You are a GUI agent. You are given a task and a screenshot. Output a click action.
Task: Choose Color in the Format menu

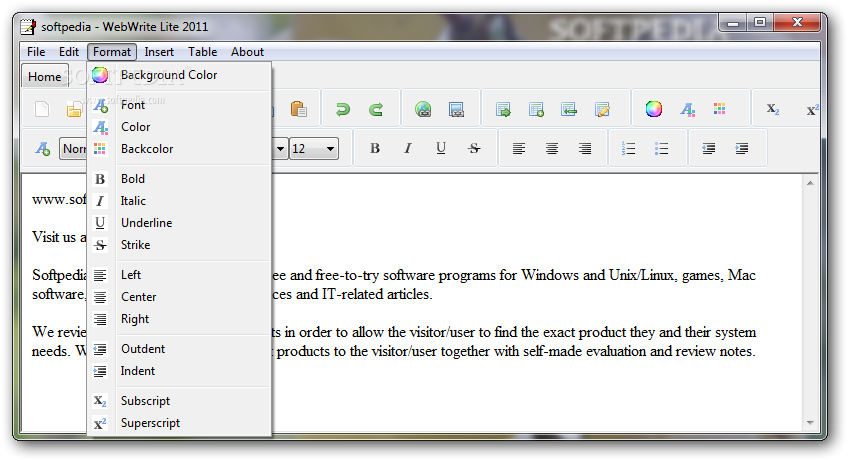[179, 127]
